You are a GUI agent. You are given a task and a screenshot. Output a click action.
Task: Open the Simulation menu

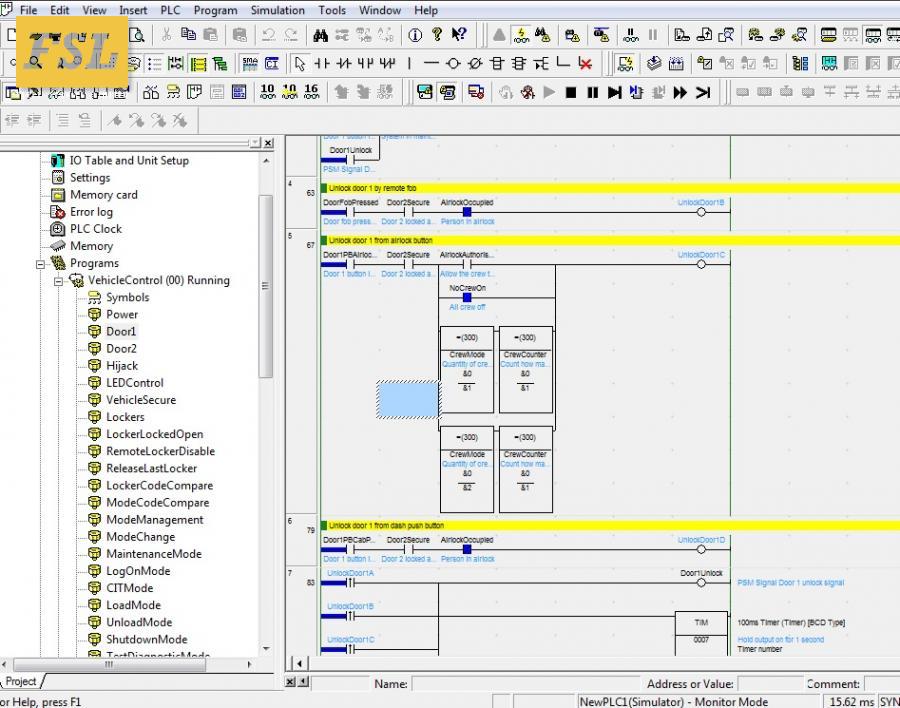pos(277,10)
